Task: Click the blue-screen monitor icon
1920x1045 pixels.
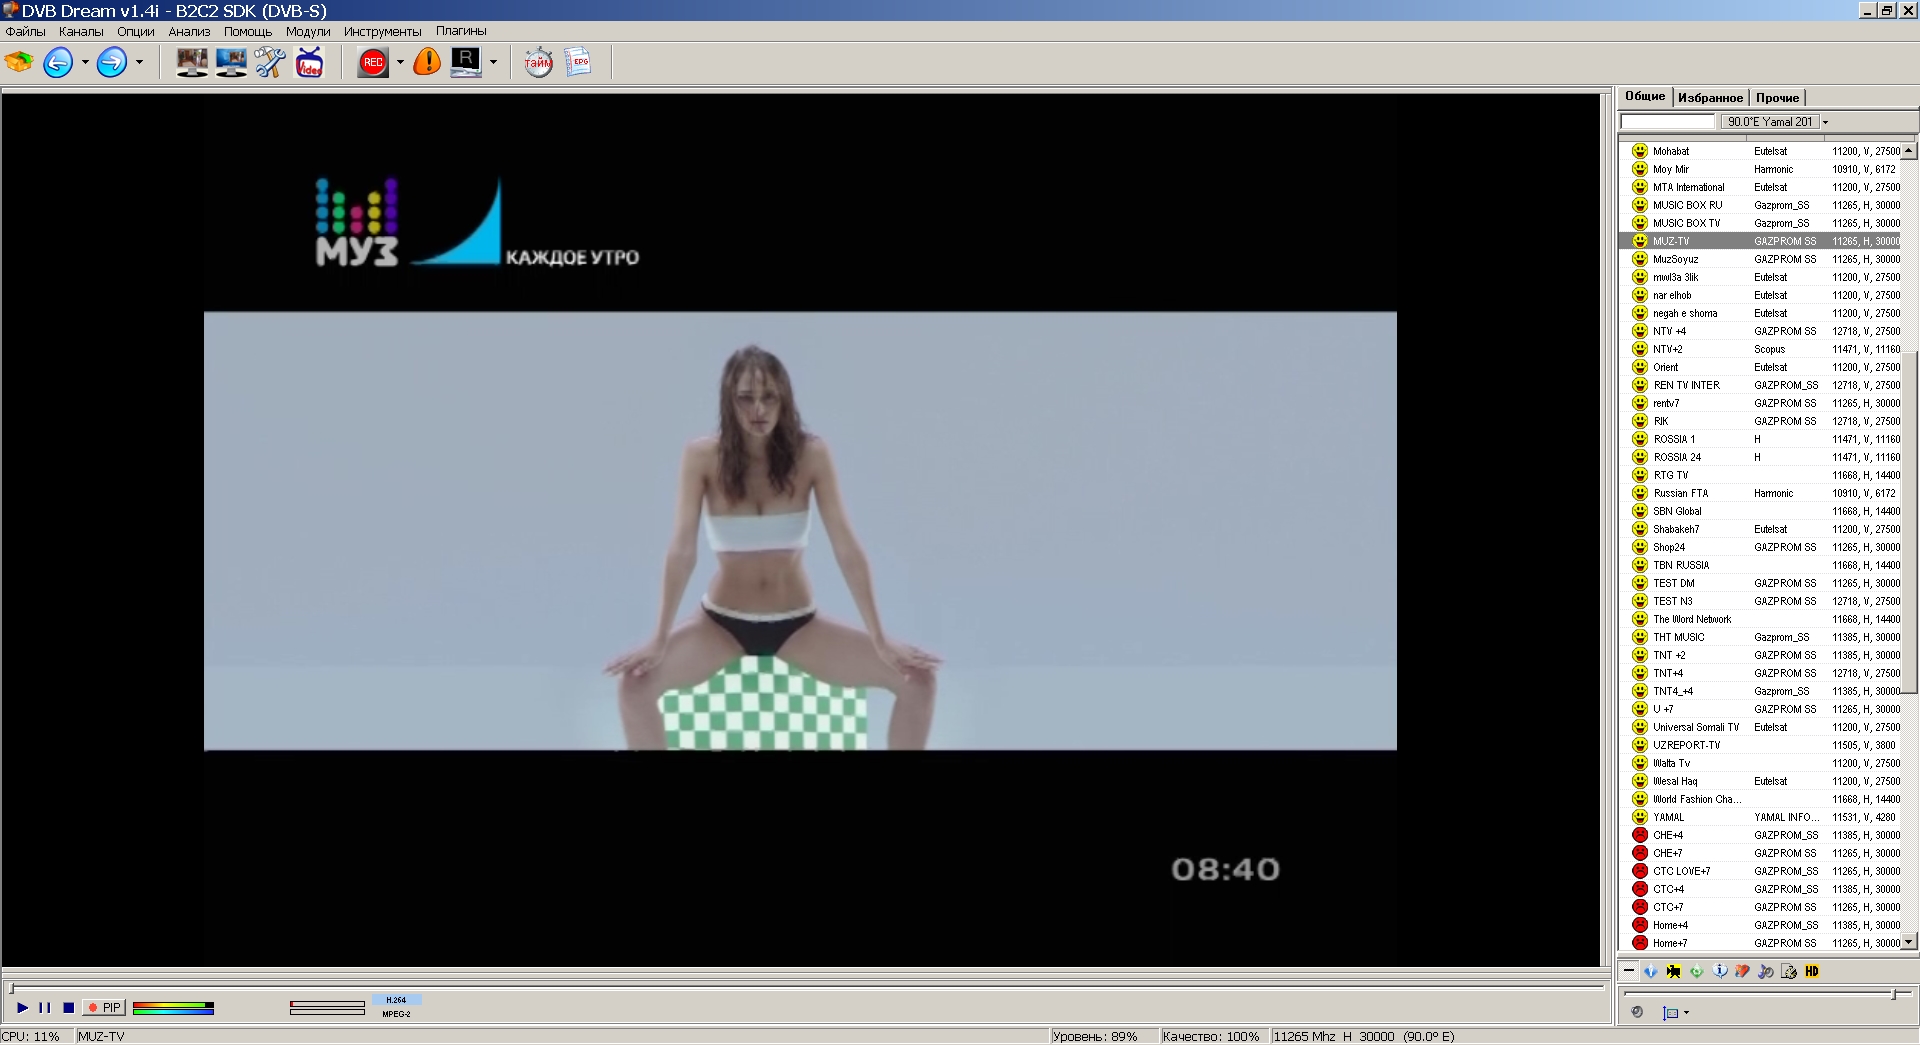Action: point(231,62)
